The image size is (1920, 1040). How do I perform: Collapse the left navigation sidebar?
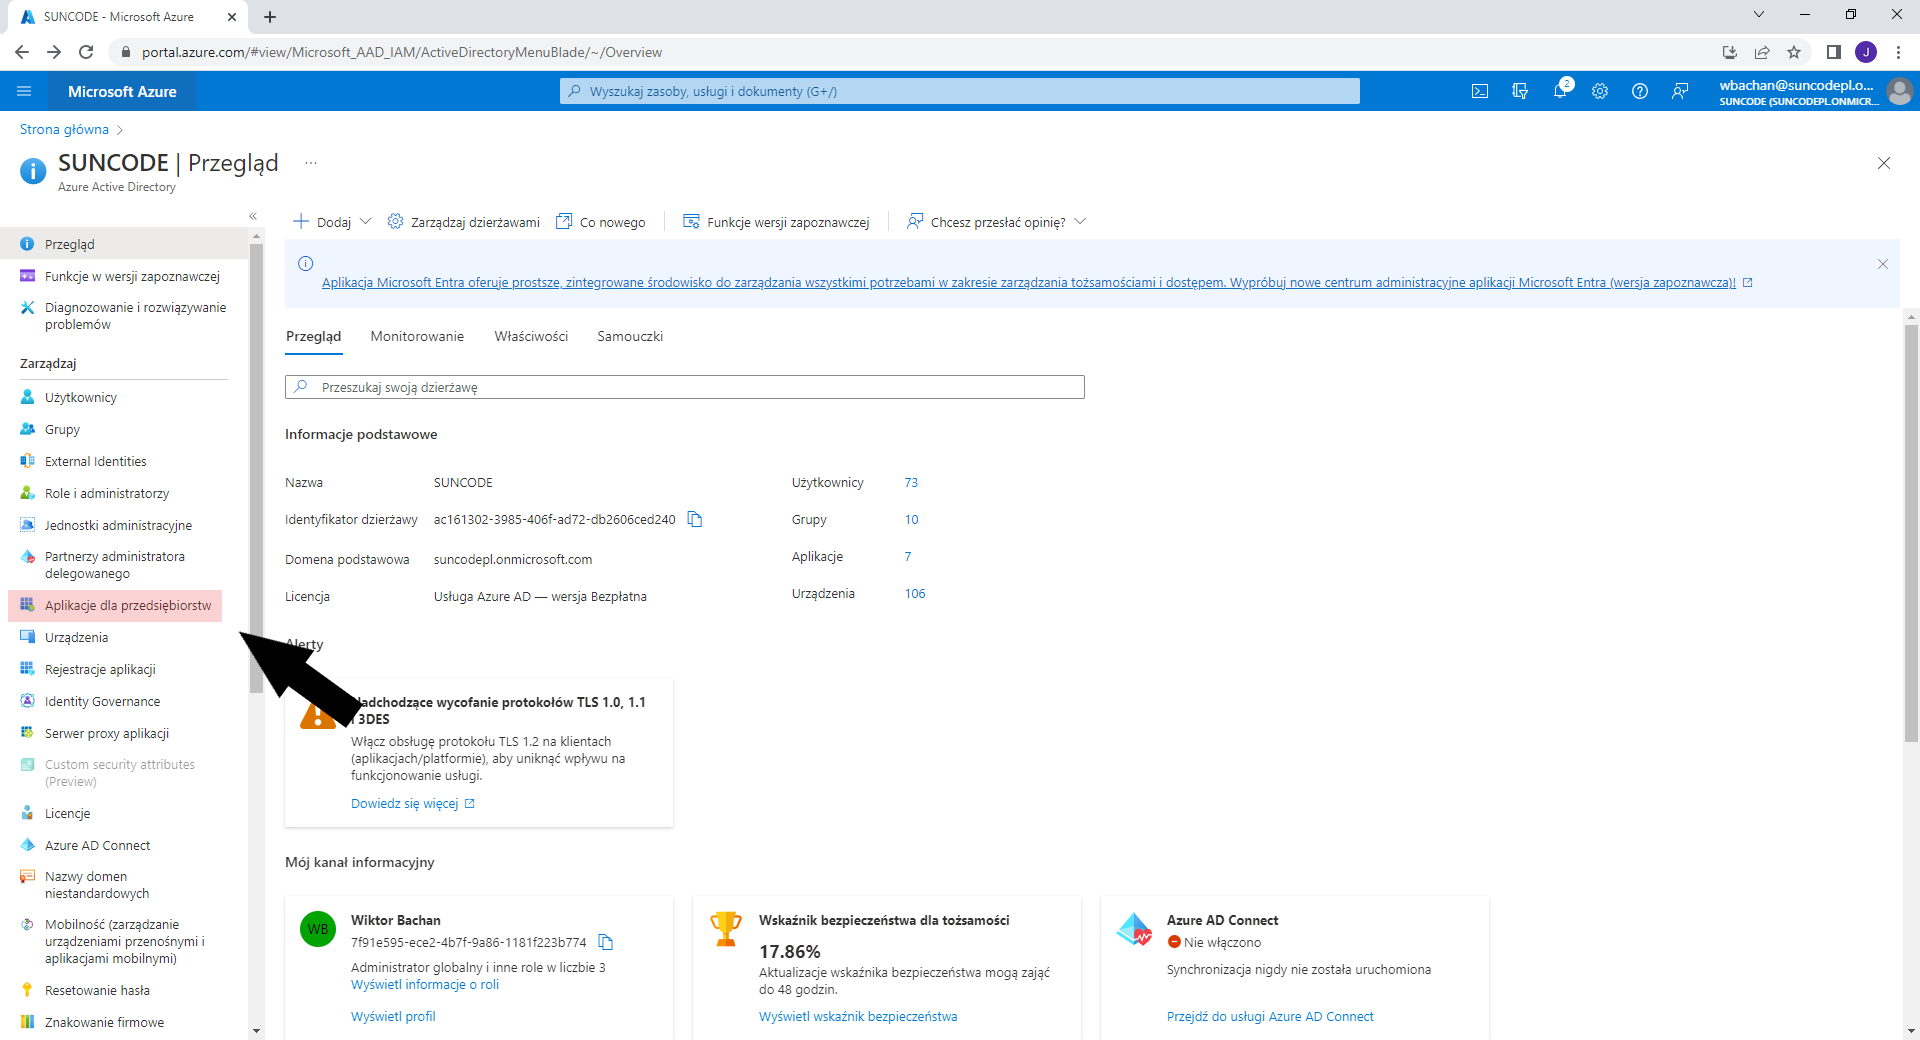253,216
